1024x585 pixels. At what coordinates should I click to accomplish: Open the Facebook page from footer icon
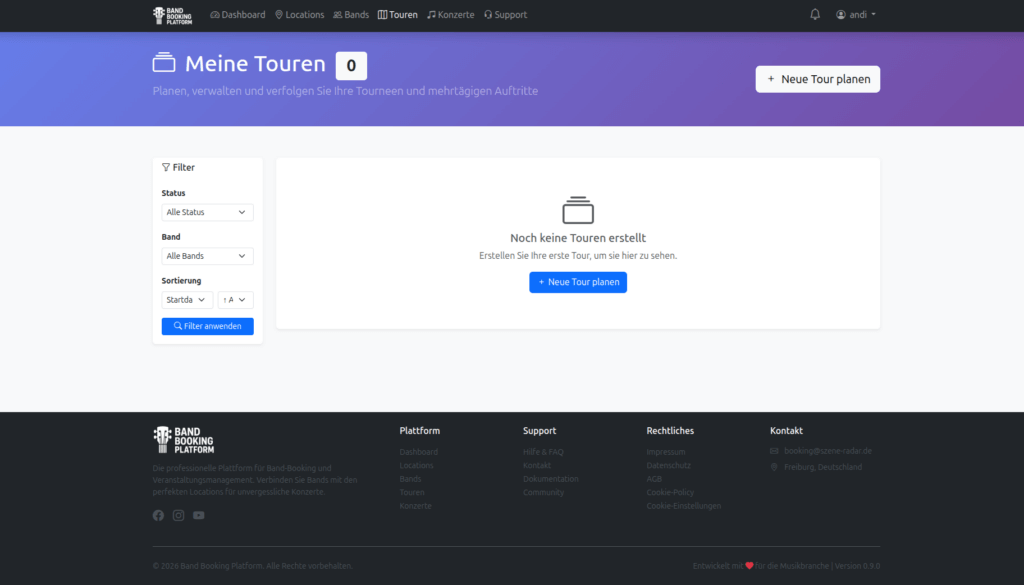(x=158, y=515)
